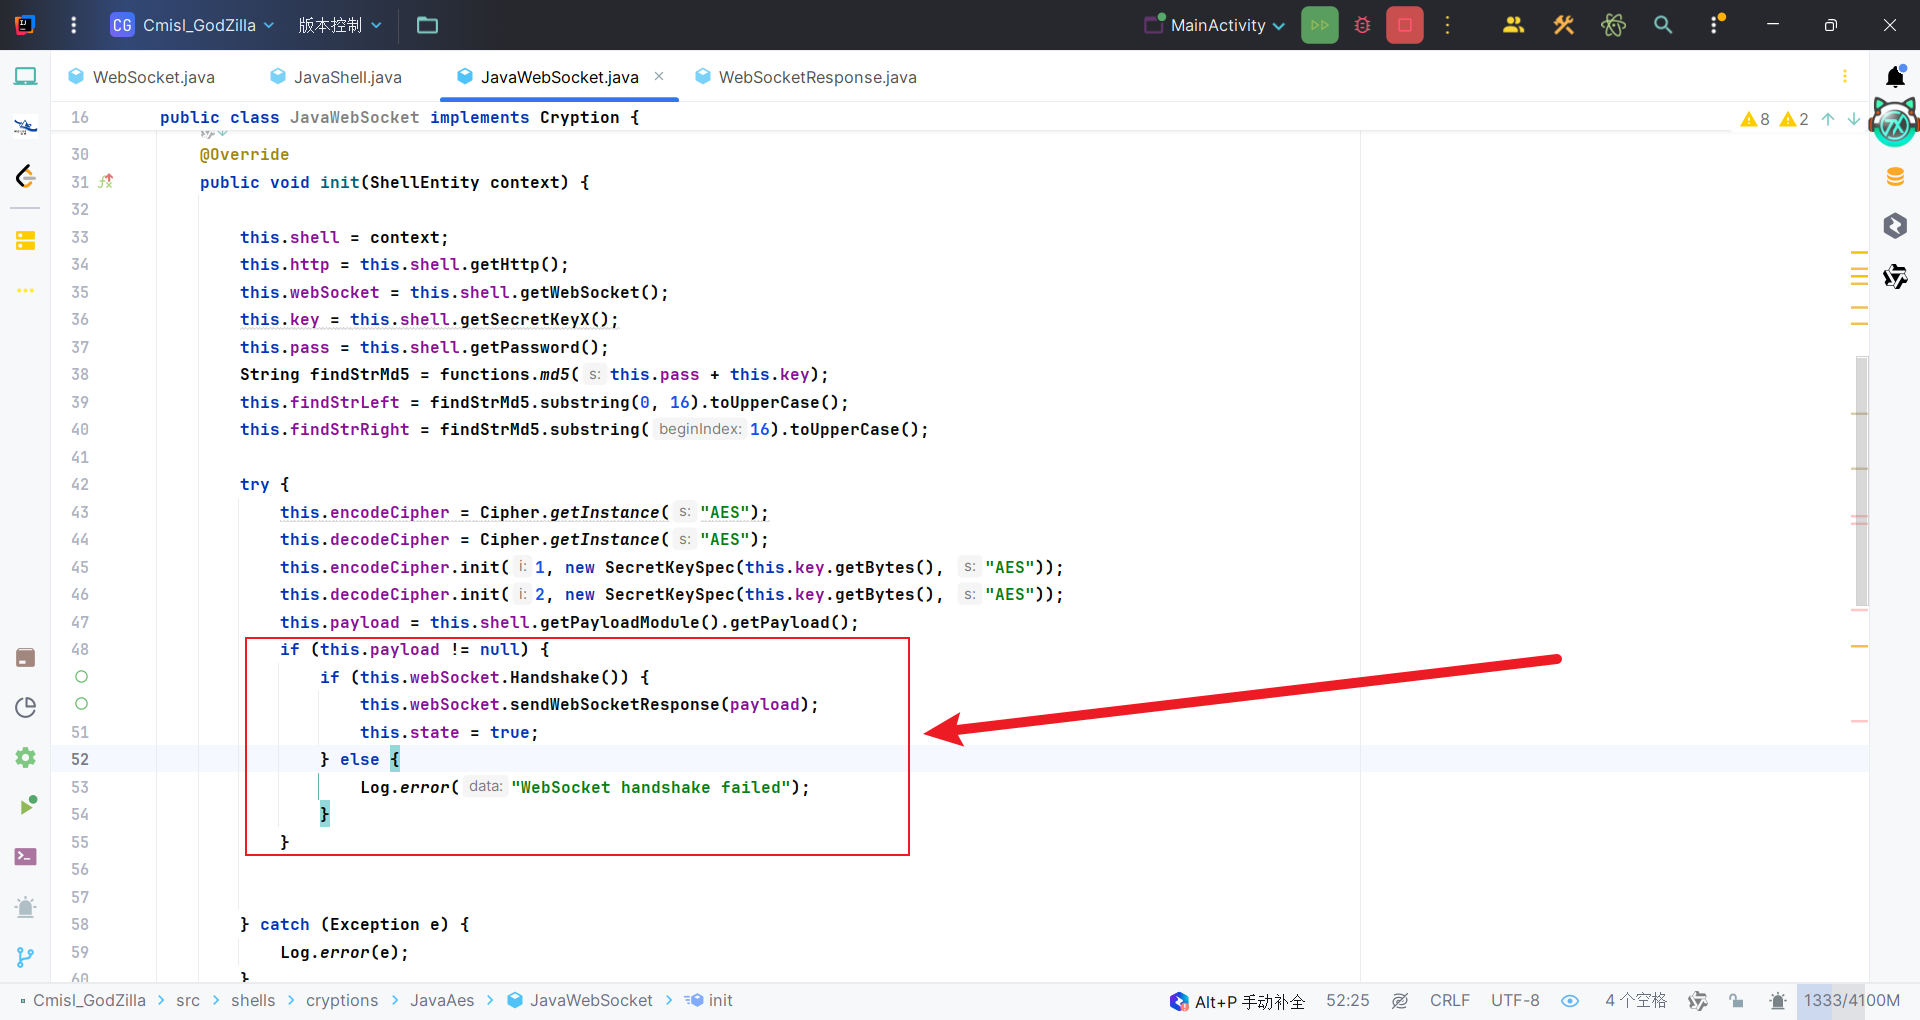Viewport: 1920px width, 1020px height.
Task: Switch to JavaShell.java tab
Action: [337, 77]
